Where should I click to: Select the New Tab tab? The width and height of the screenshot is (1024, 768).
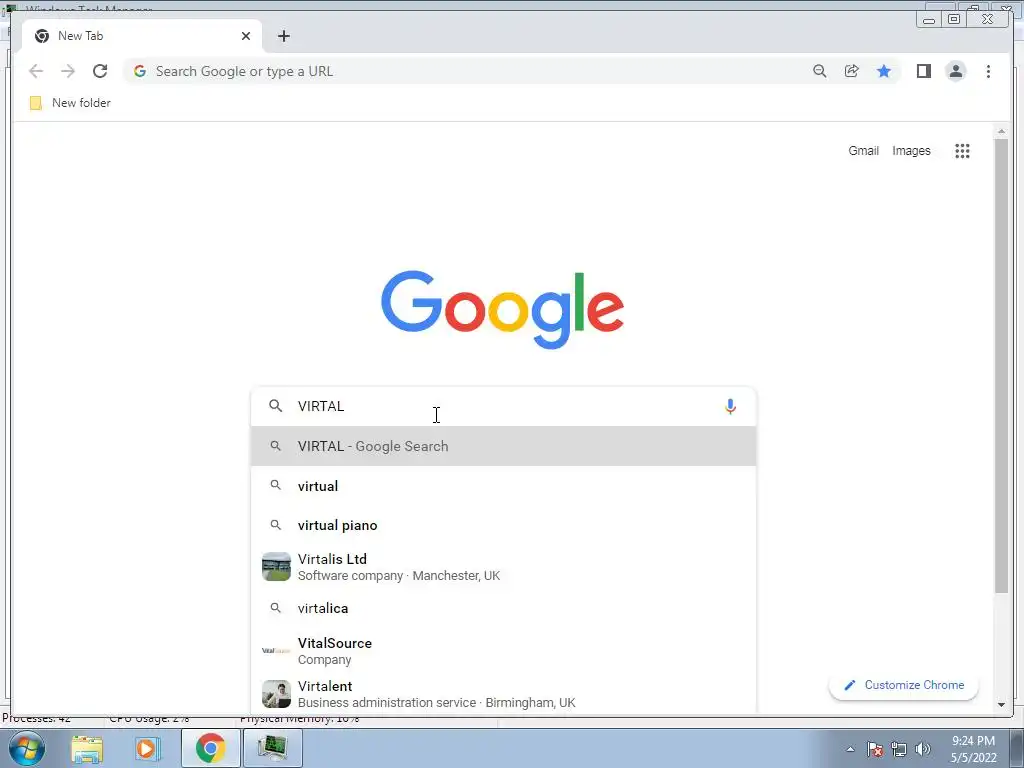142,36
